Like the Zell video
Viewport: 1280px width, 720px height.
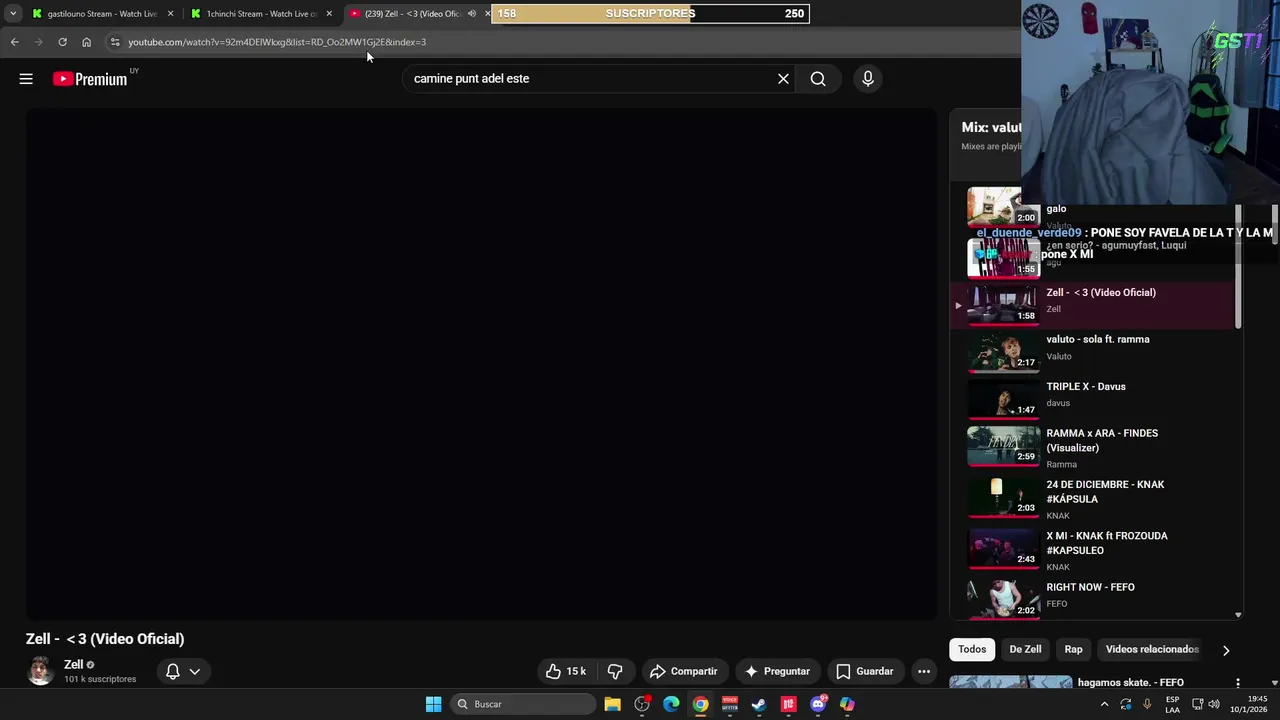[566, 671]
